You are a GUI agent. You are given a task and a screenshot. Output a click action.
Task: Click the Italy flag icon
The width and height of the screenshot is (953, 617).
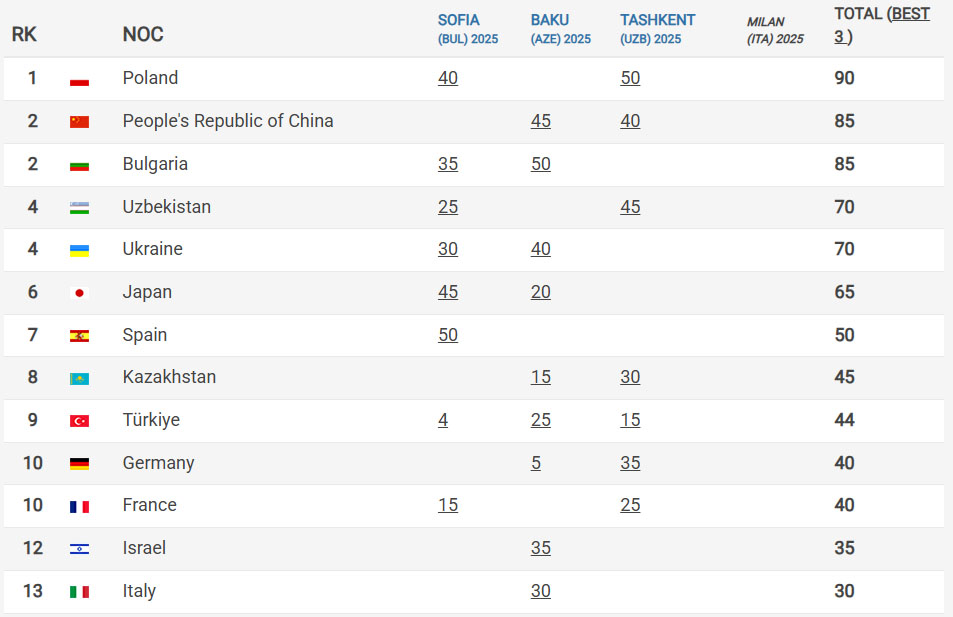point(79,591)
